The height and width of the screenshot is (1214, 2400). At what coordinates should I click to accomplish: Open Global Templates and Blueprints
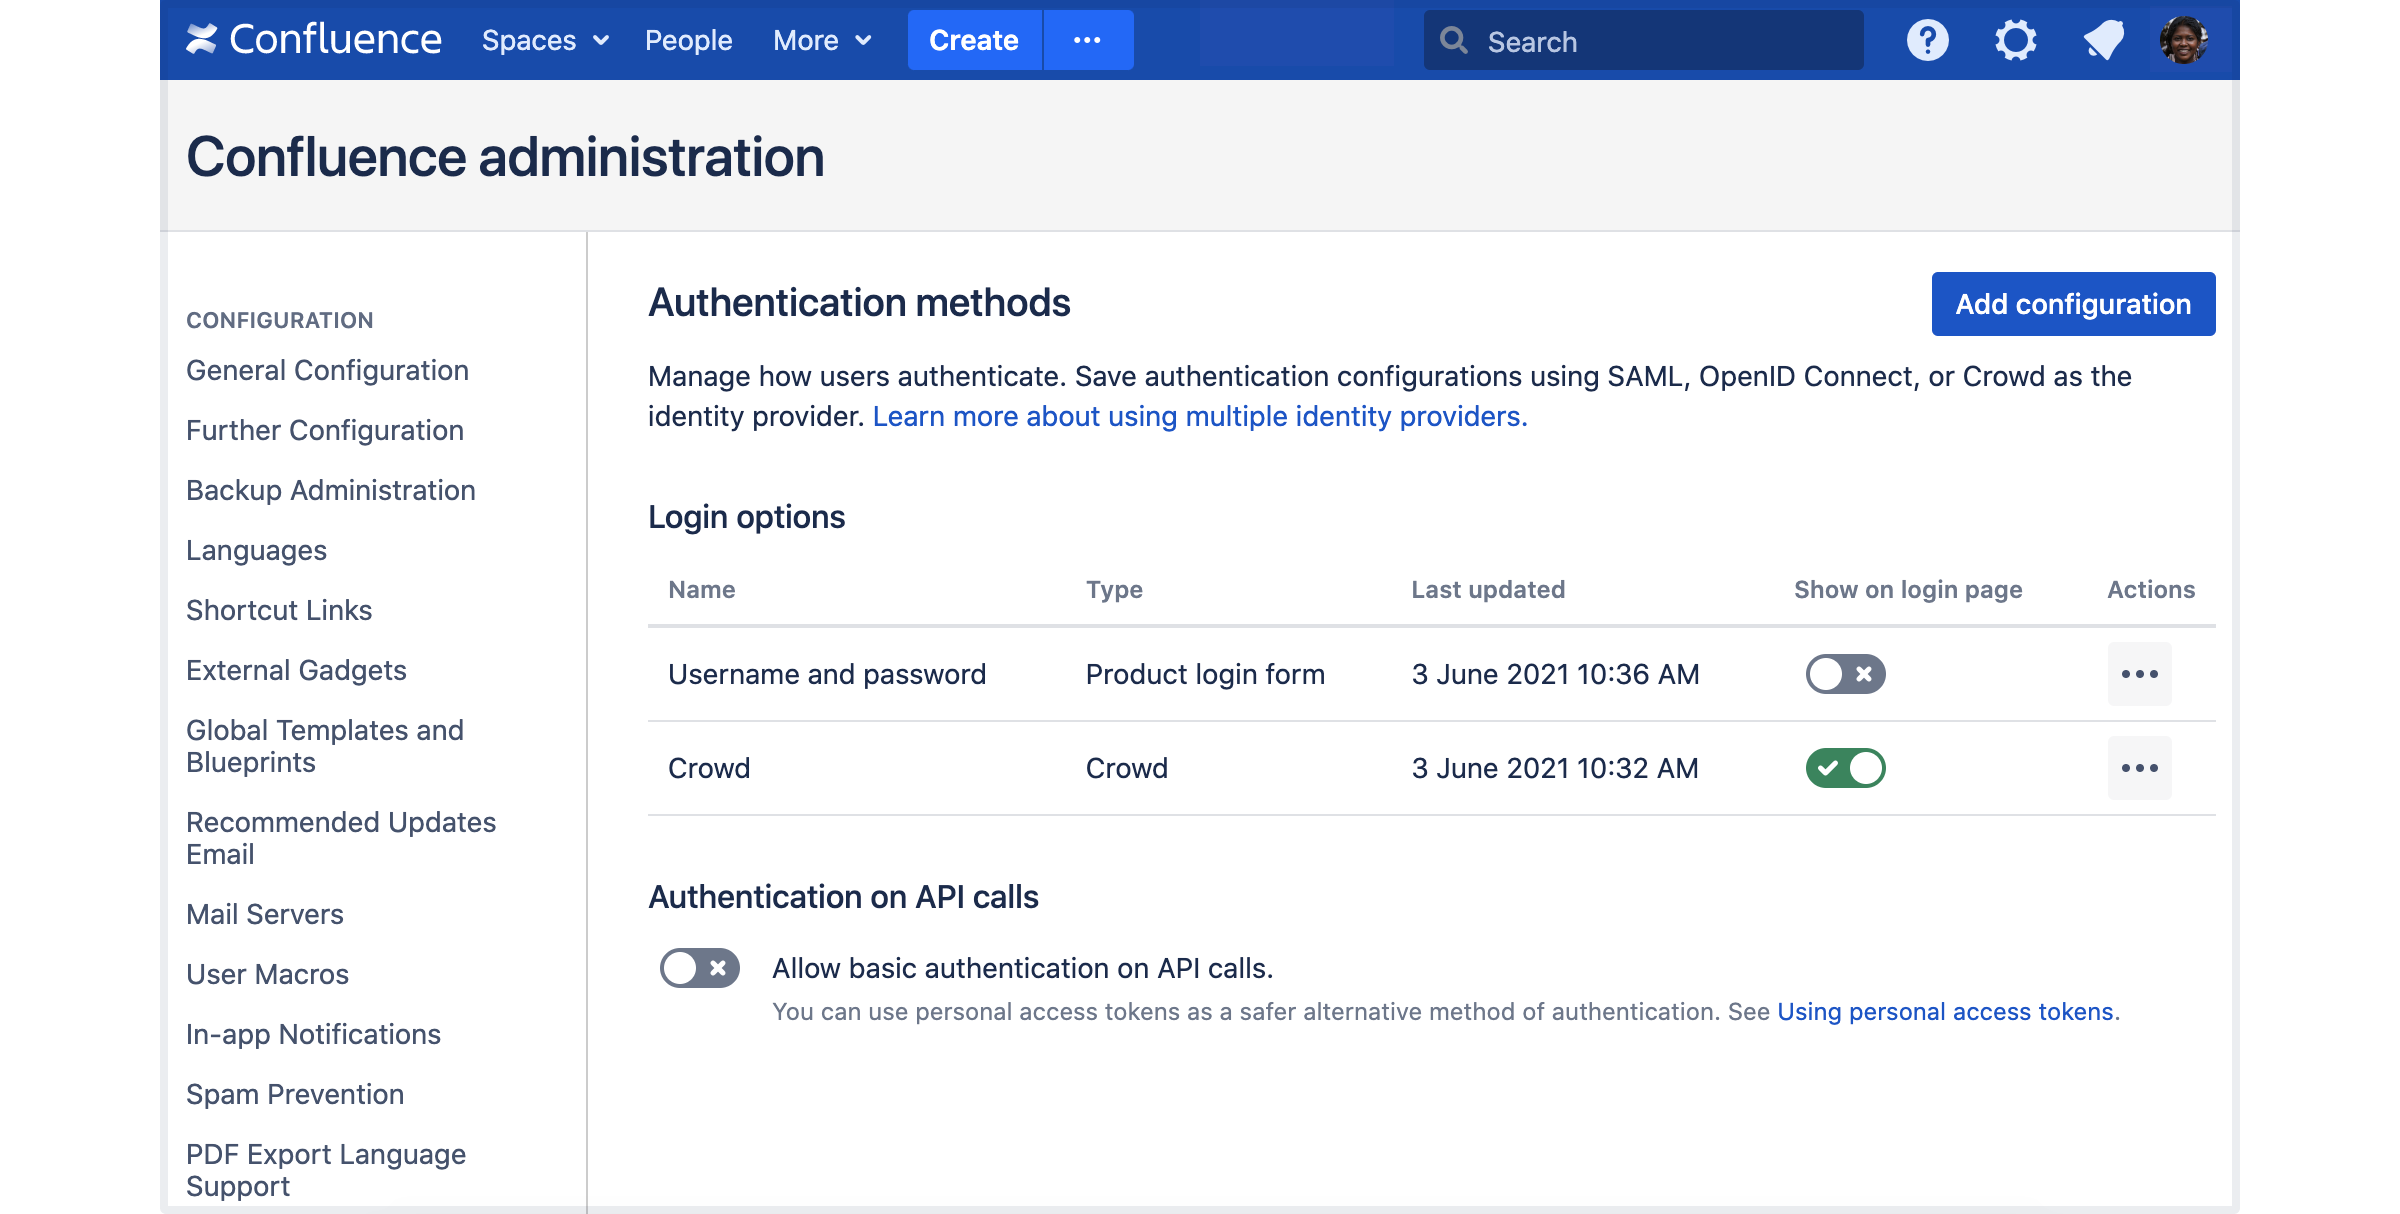tap(325, 746)
